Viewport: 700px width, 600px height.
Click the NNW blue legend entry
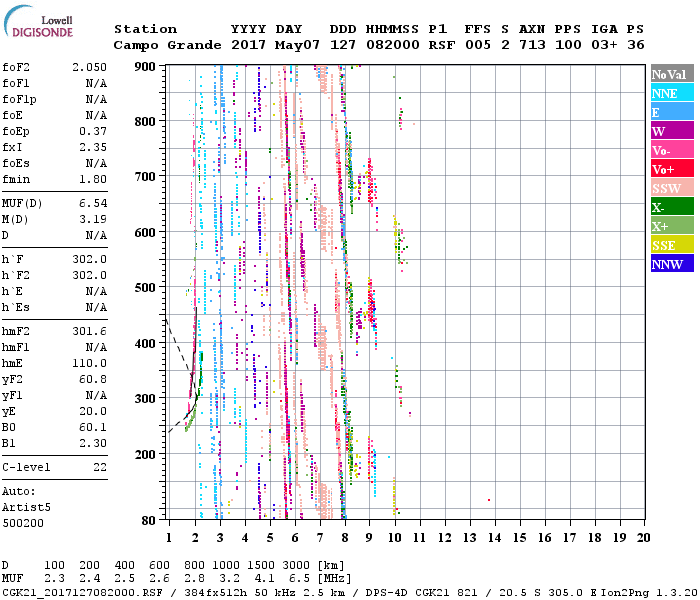671,264
